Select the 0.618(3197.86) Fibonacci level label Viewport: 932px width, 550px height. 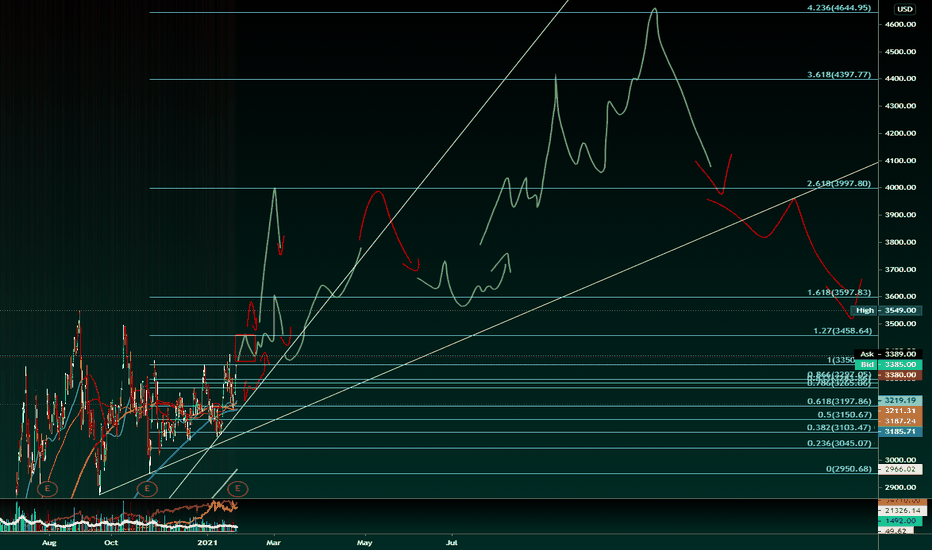(x=839, y=401)
